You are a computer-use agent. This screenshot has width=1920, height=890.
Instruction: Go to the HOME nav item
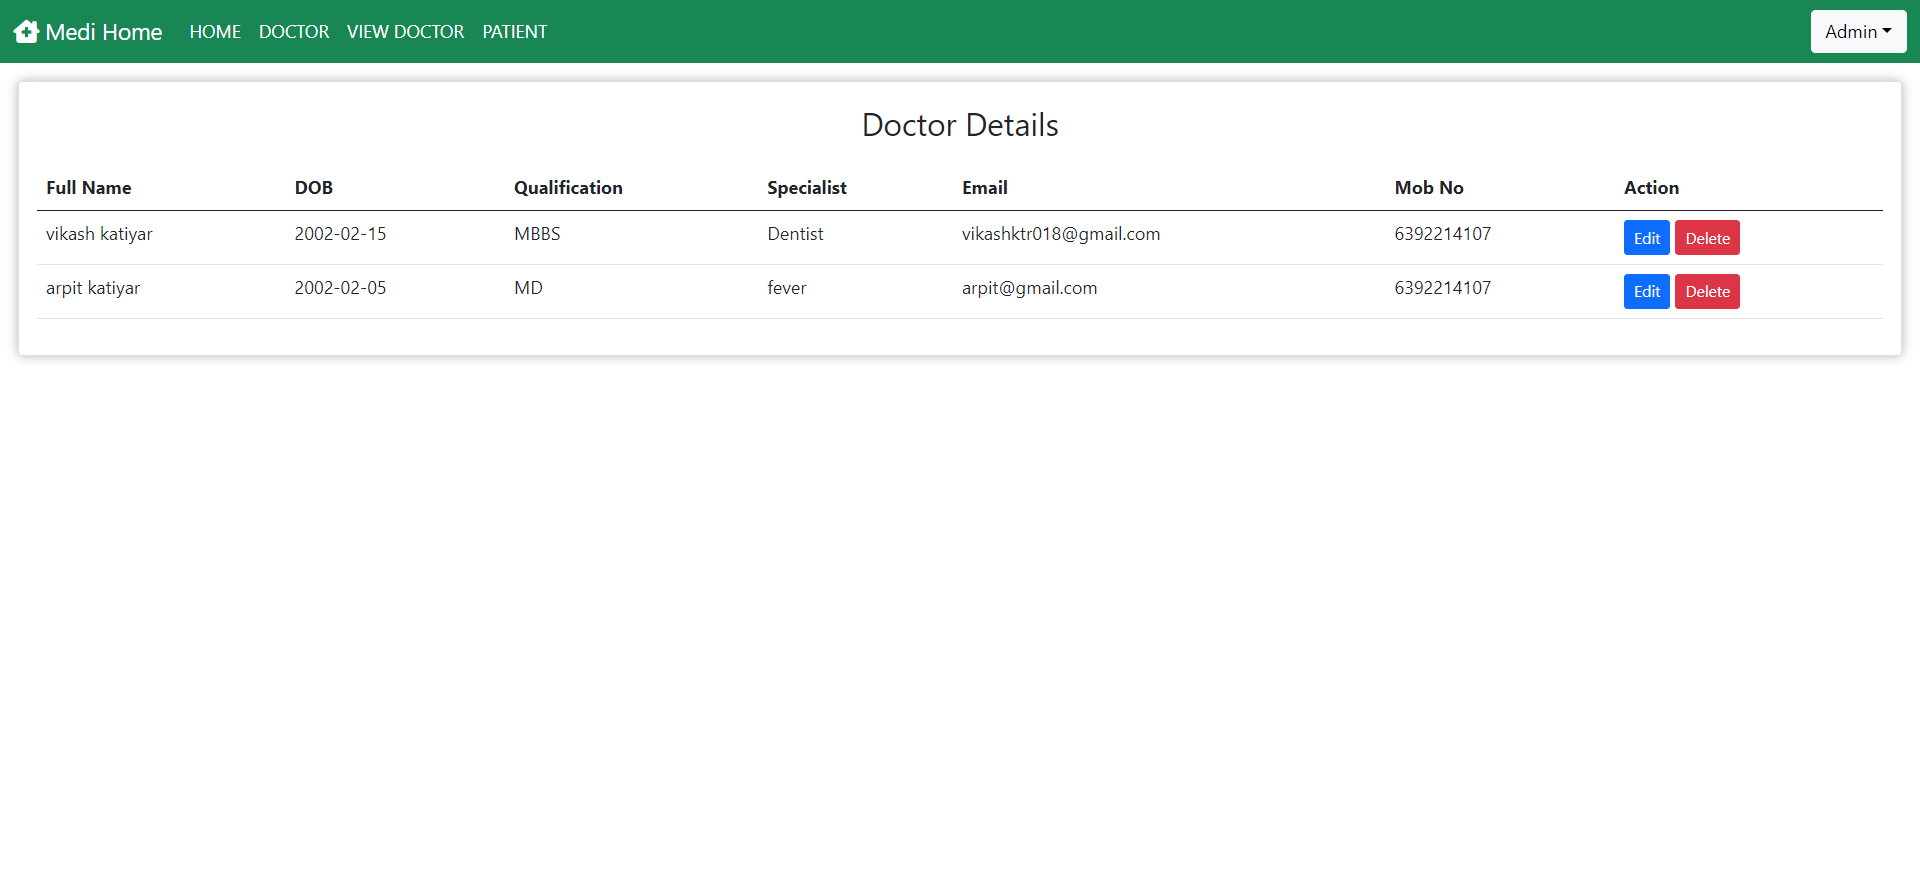215,32
